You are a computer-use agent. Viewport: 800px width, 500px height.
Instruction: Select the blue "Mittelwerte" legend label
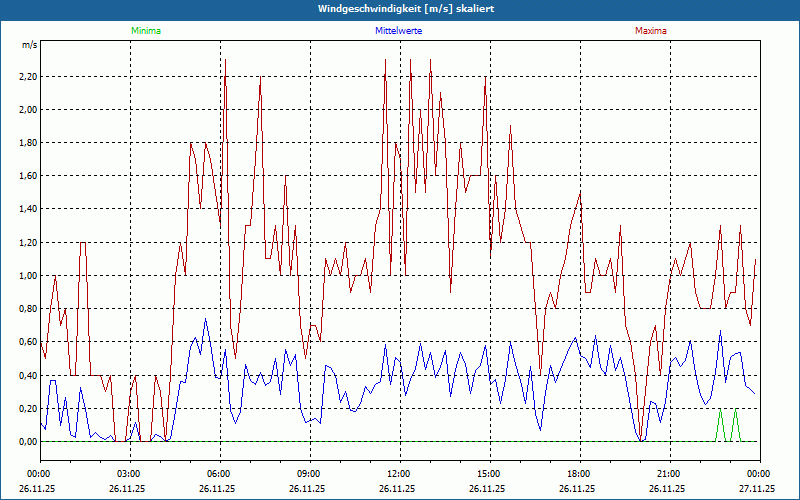point(398,31)
